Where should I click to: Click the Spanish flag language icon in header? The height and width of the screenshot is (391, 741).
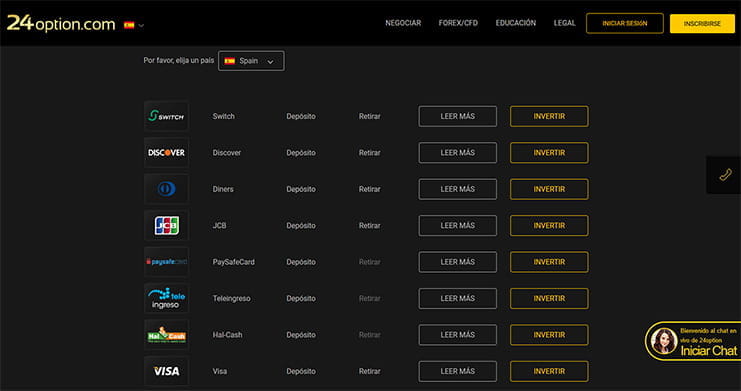[x=129, y=25]
